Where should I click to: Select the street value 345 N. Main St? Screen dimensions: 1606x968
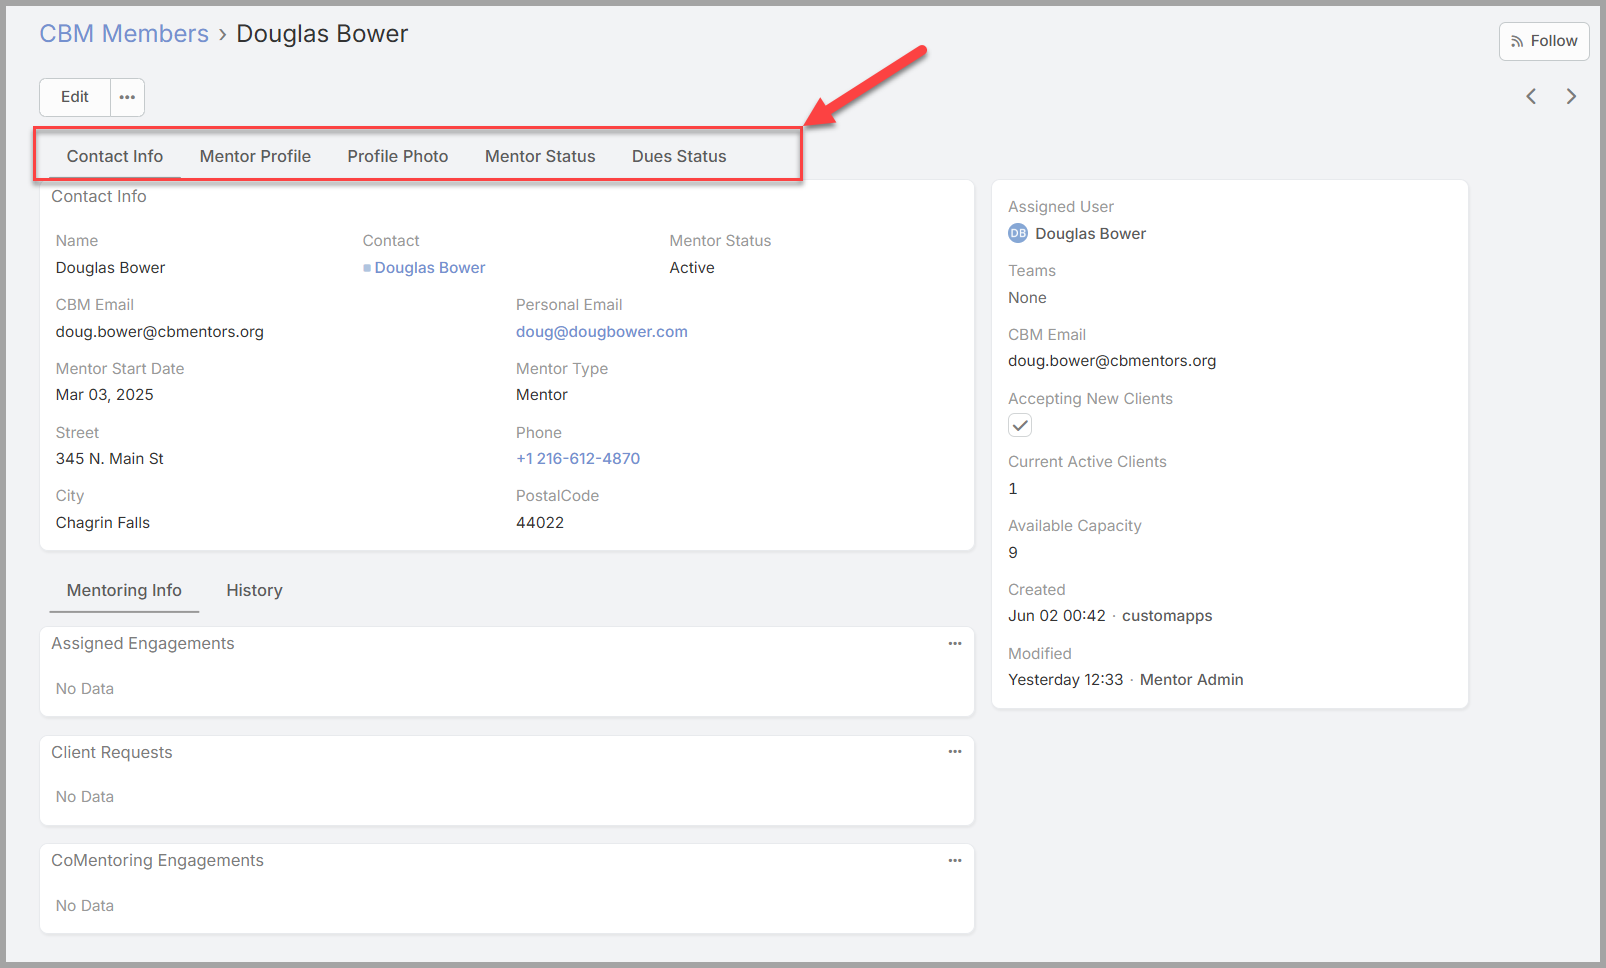(110, 458)
